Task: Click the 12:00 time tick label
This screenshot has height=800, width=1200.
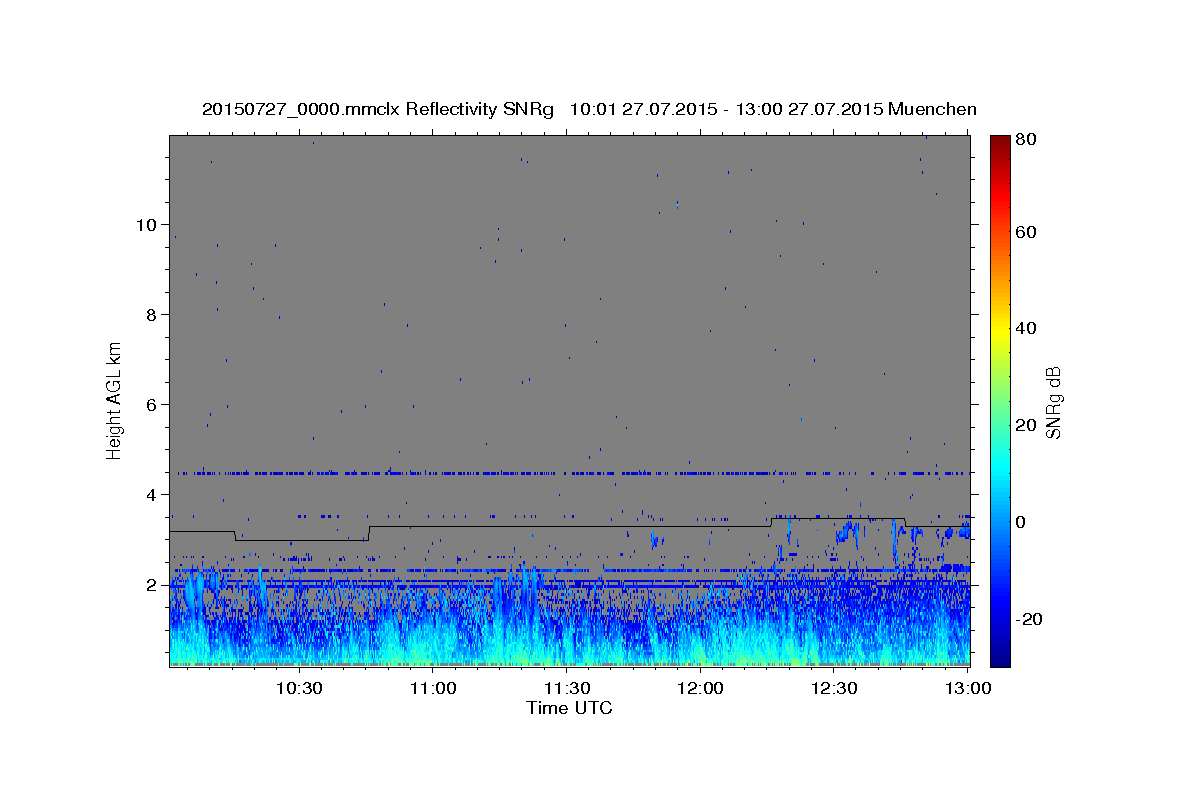Action: 700,688
